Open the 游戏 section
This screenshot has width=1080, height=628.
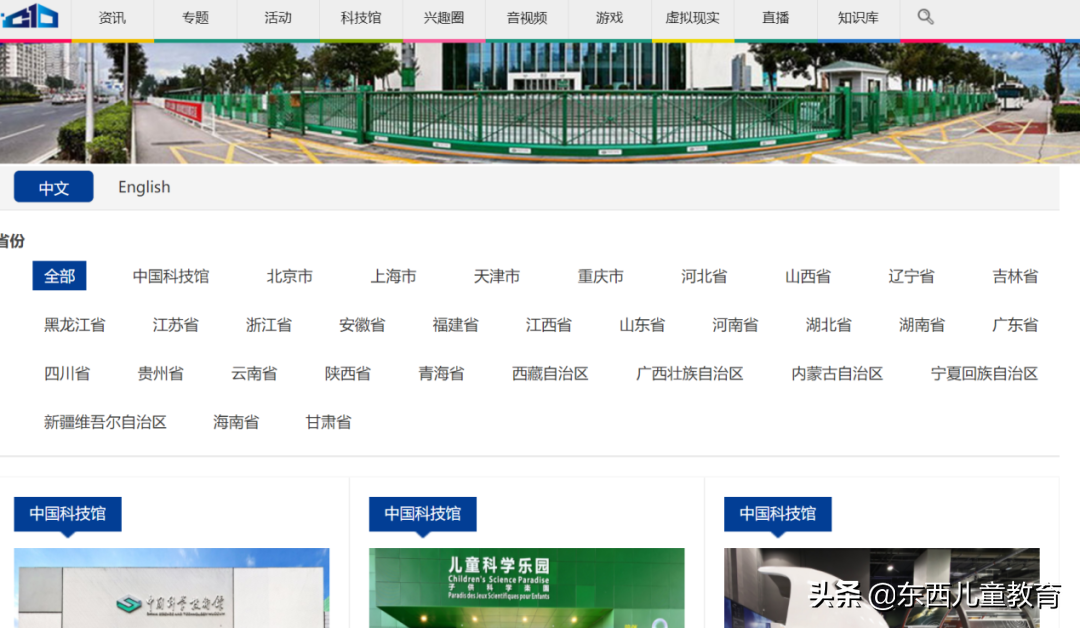click(x=609, y=16)
